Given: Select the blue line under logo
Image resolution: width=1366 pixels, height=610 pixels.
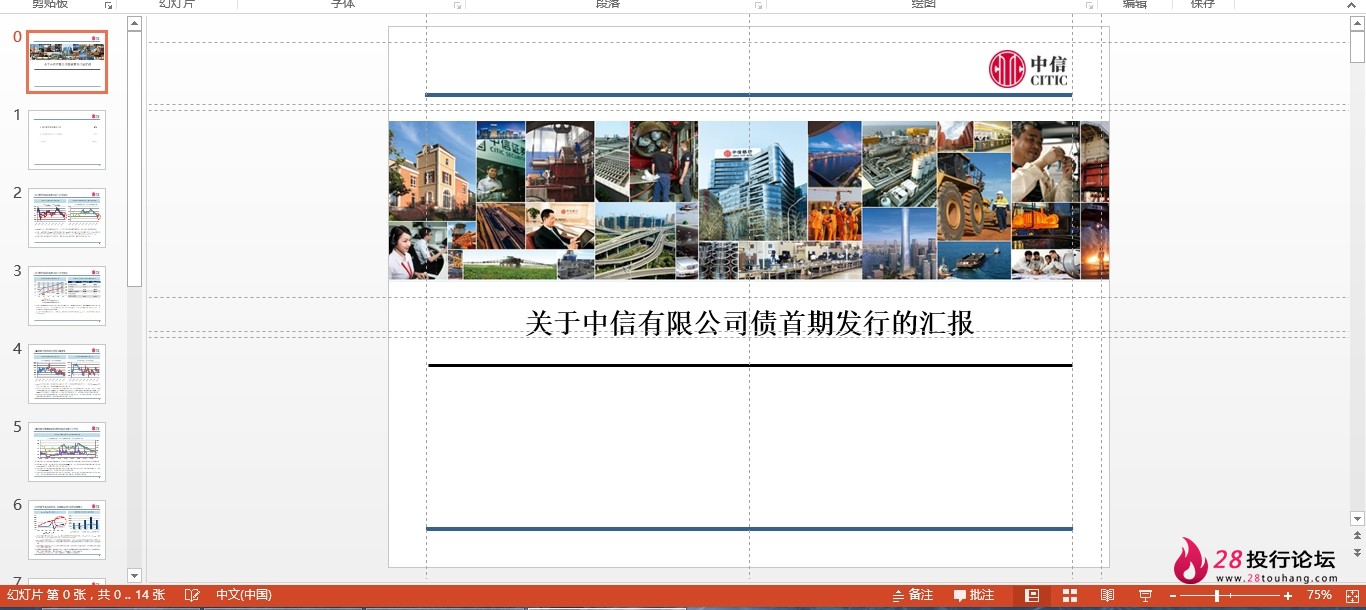Looking at the screenshot, I should click(x=748, y=95).
